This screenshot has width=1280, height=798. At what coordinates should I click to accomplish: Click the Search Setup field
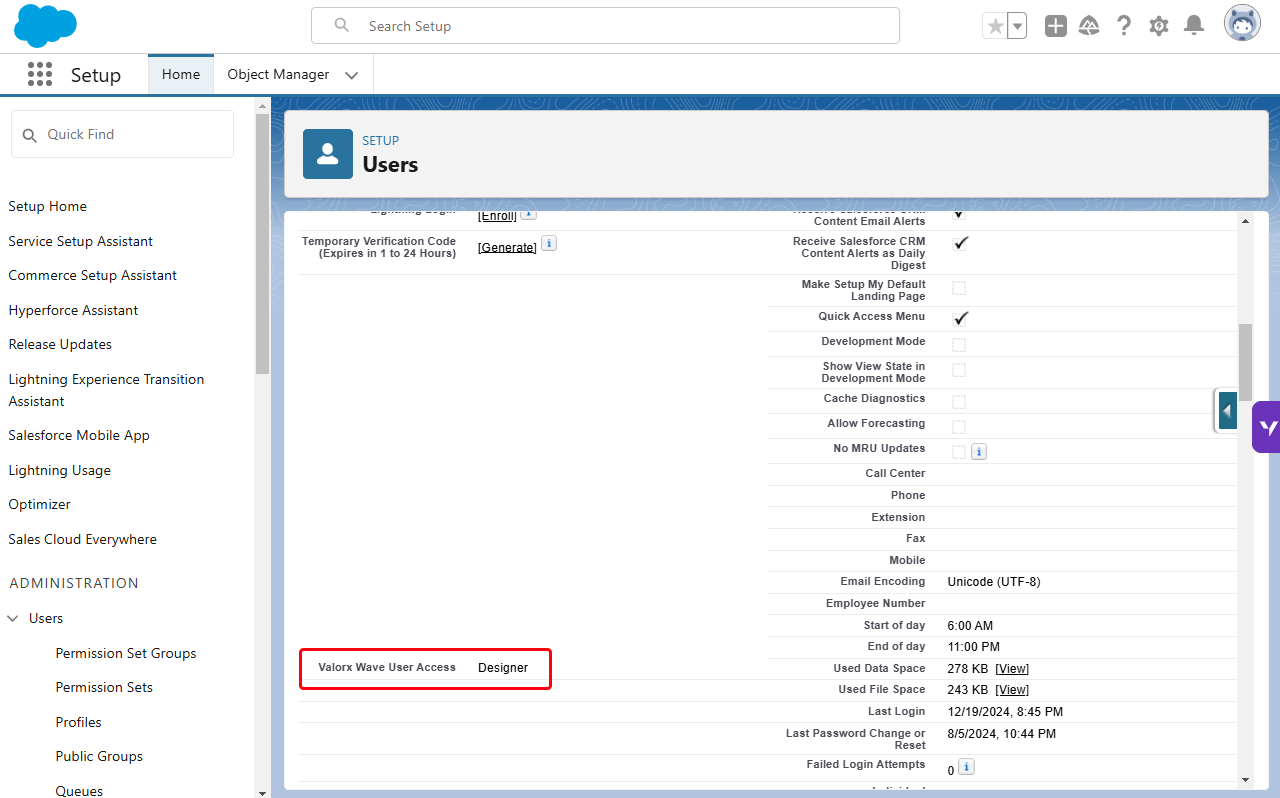(605, 26)
